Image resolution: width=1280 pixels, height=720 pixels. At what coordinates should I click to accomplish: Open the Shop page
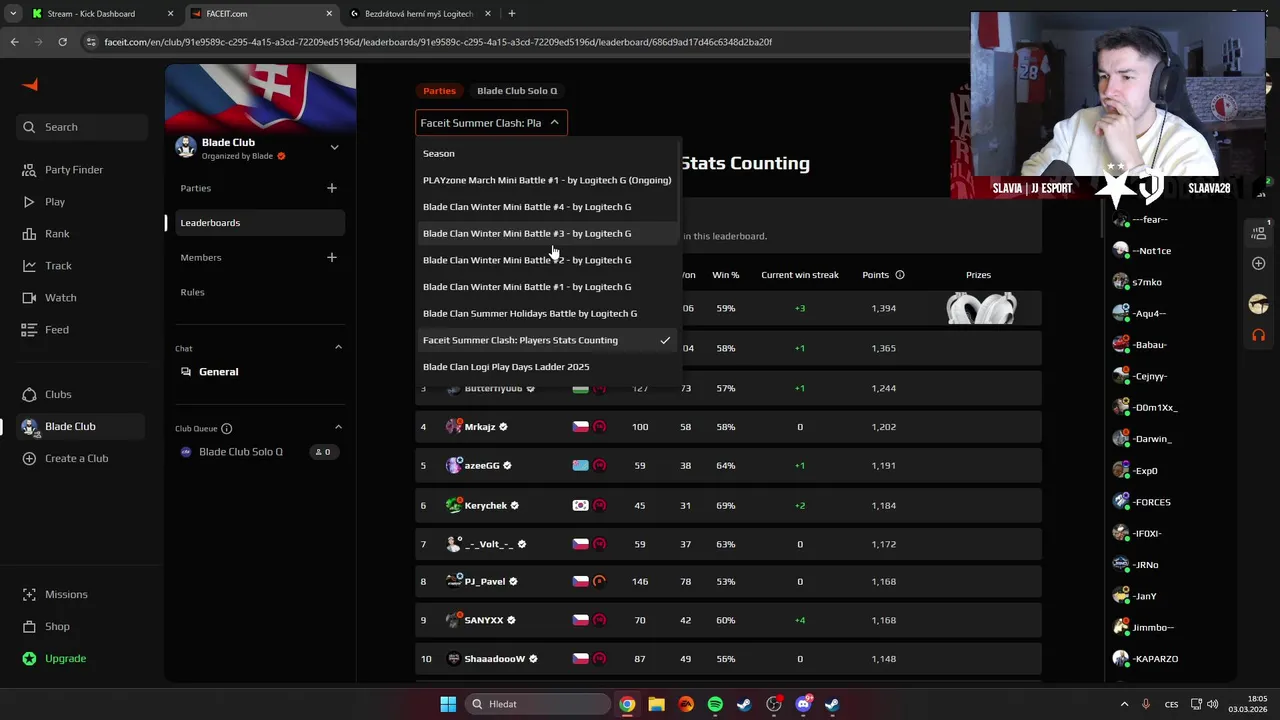57,626
